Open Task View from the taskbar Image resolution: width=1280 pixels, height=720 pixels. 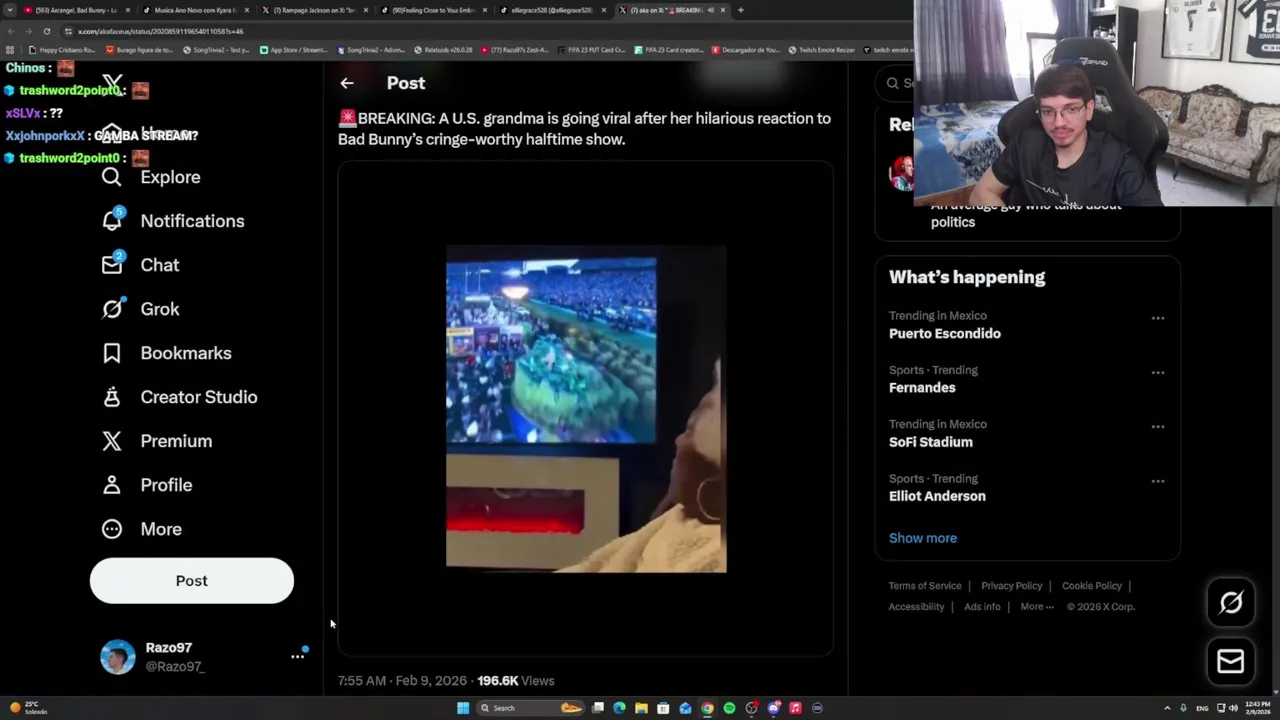pyautogui.click(x=597, y=708)
